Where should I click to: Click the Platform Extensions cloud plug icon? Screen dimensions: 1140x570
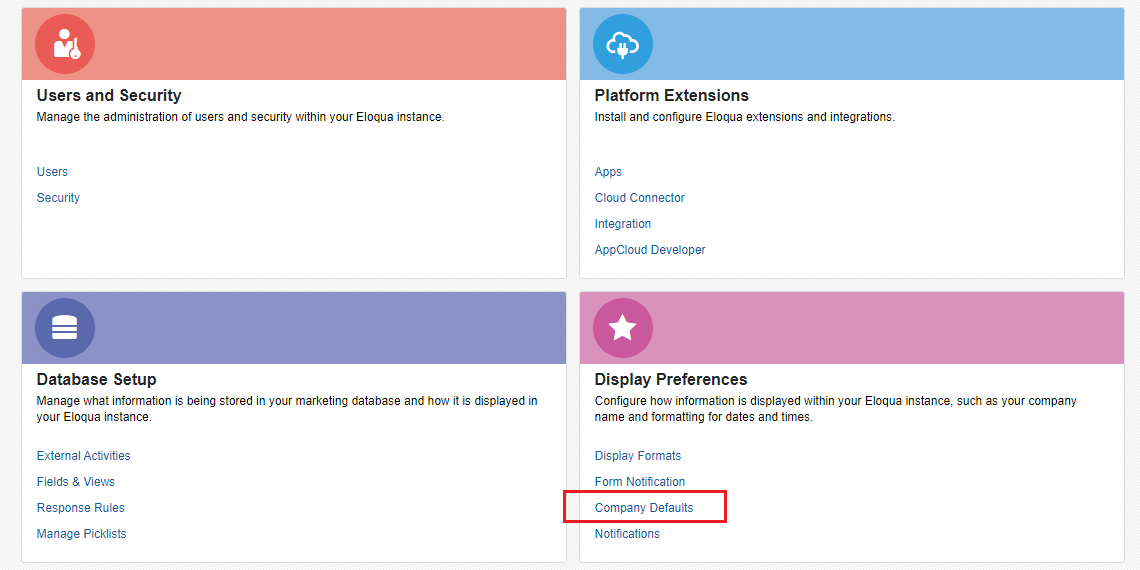point(623,44)
